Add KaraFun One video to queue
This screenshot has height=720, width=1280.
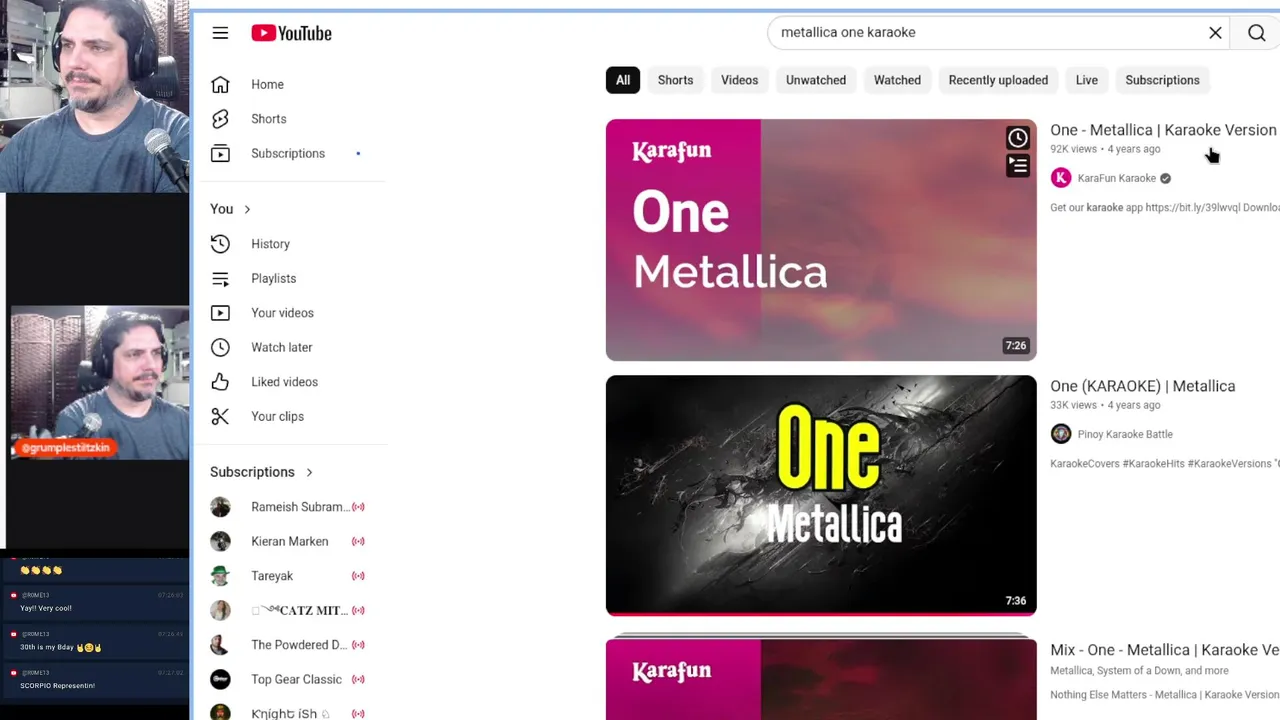pos(1017,166)
